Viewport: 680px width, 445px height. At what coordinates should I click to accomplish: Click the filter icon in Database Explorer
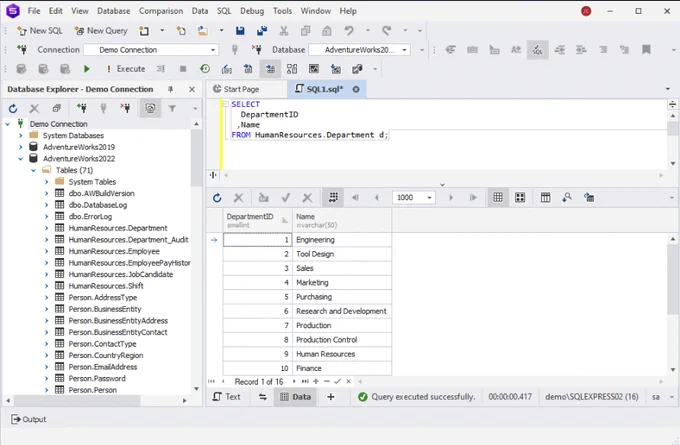[x=172, y=108]
